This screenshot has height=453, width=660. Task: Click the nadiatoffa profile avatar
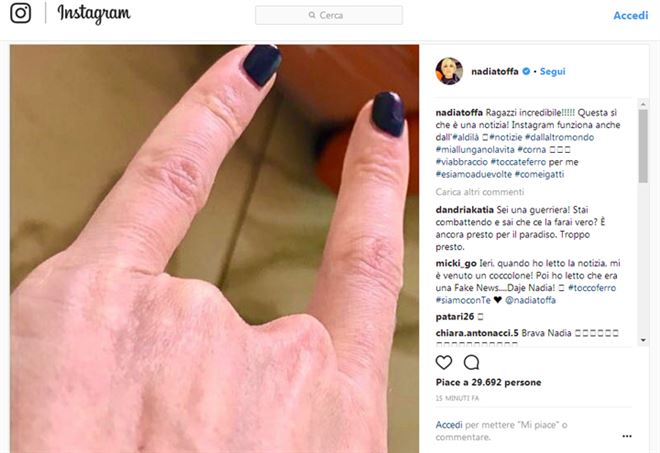coord(449,71)
